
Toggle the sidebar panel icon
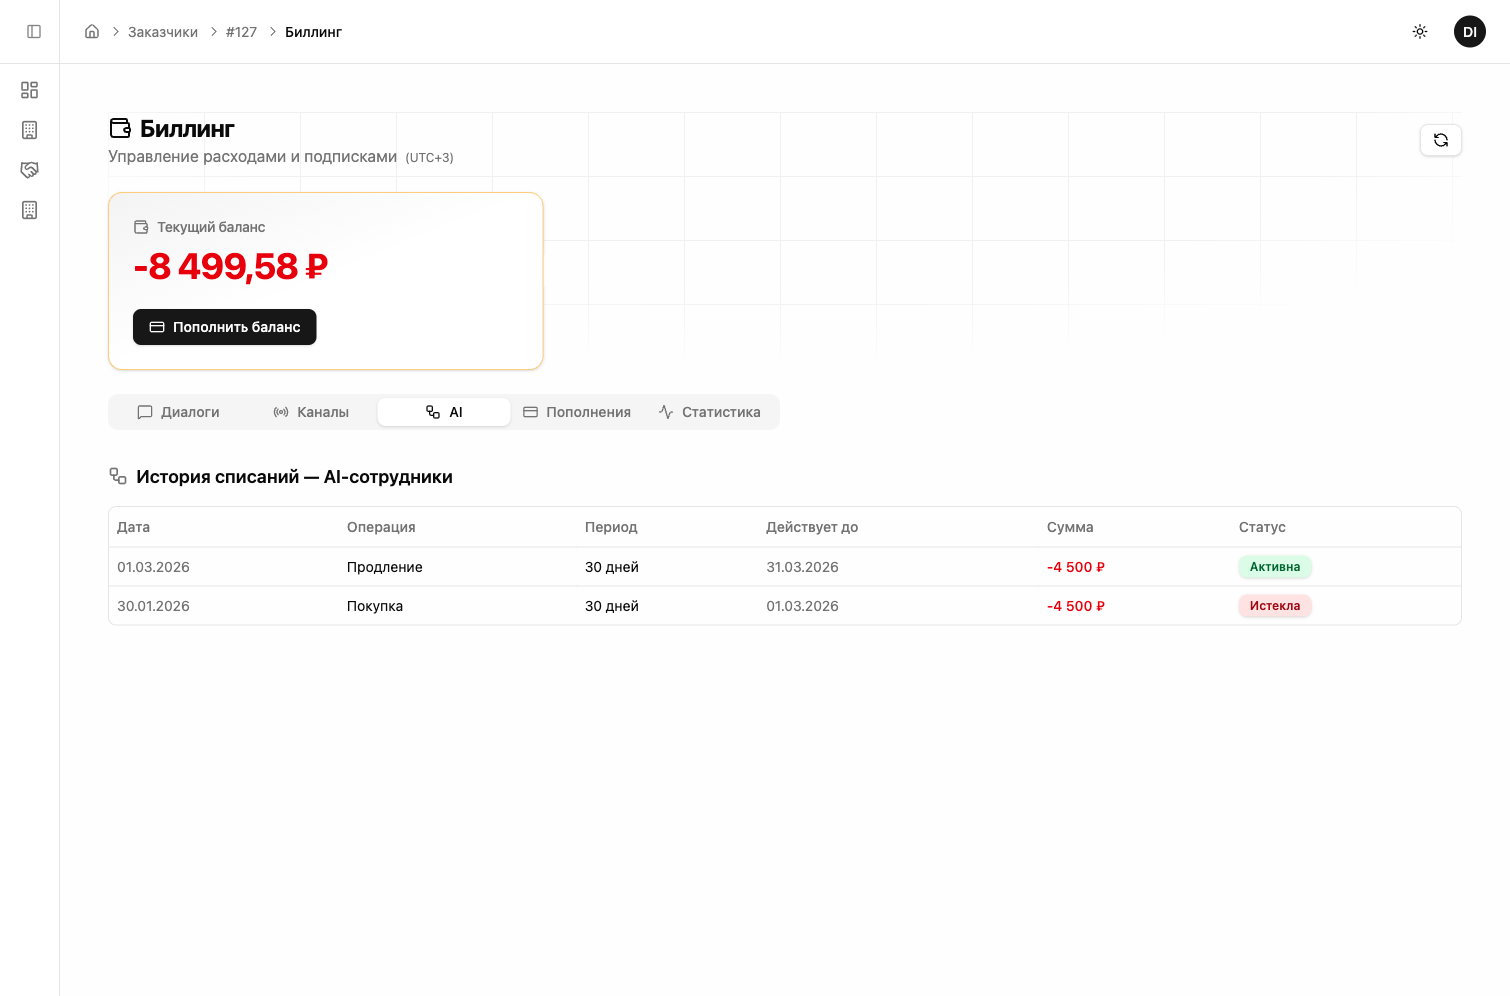click(x=34, y=32)
